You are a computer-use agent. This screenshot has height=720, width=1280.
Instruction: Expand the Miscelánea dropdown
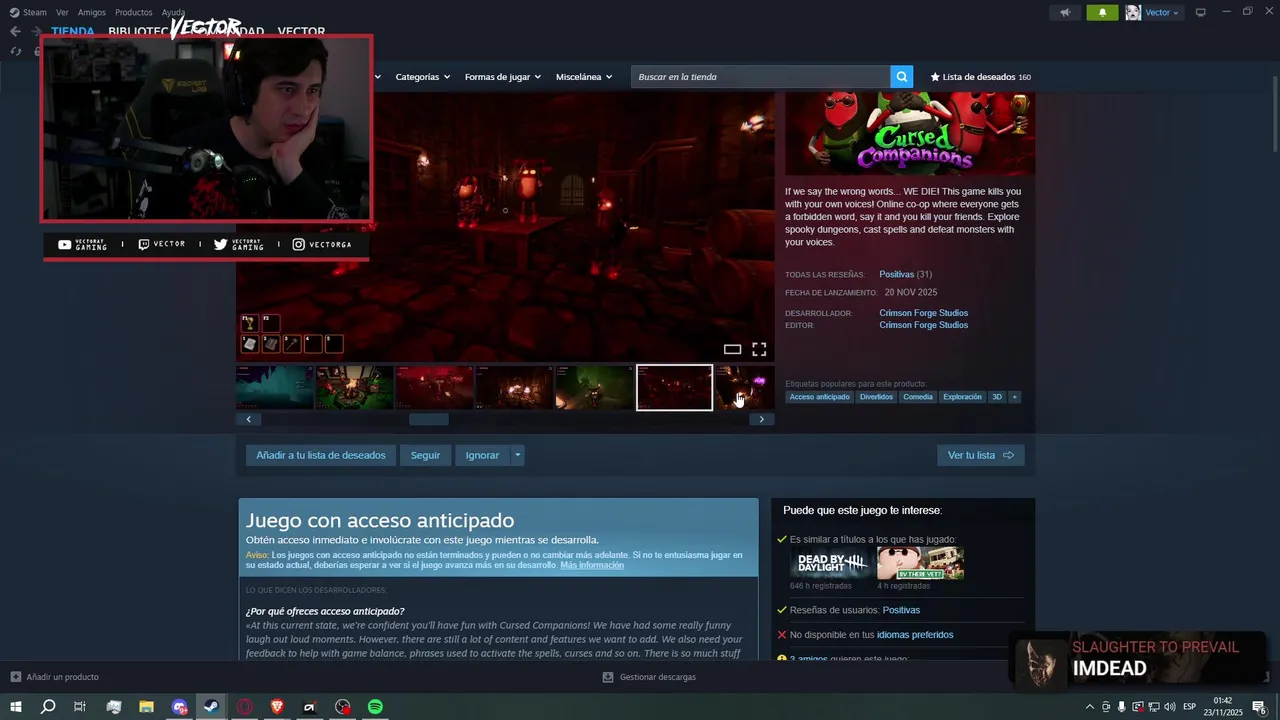584,77
